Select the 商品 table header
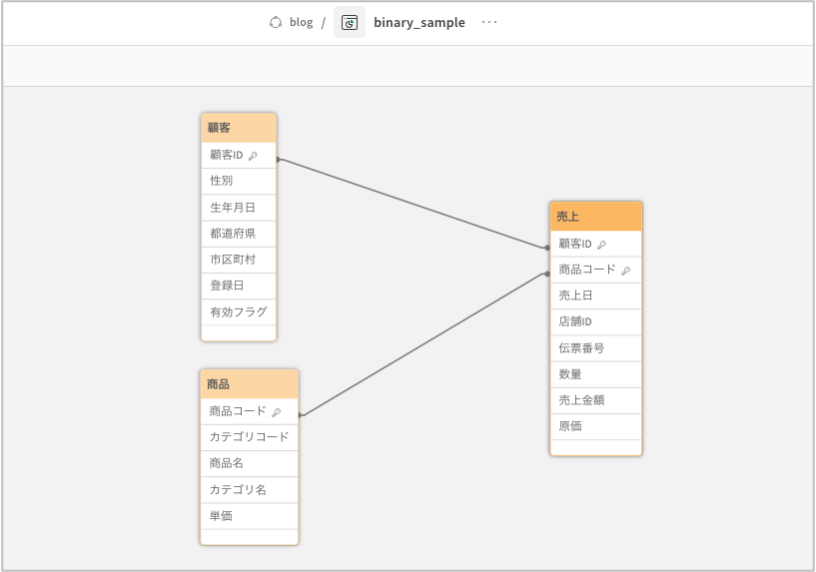Screen dimensions: 816x572 coord(248,384)
